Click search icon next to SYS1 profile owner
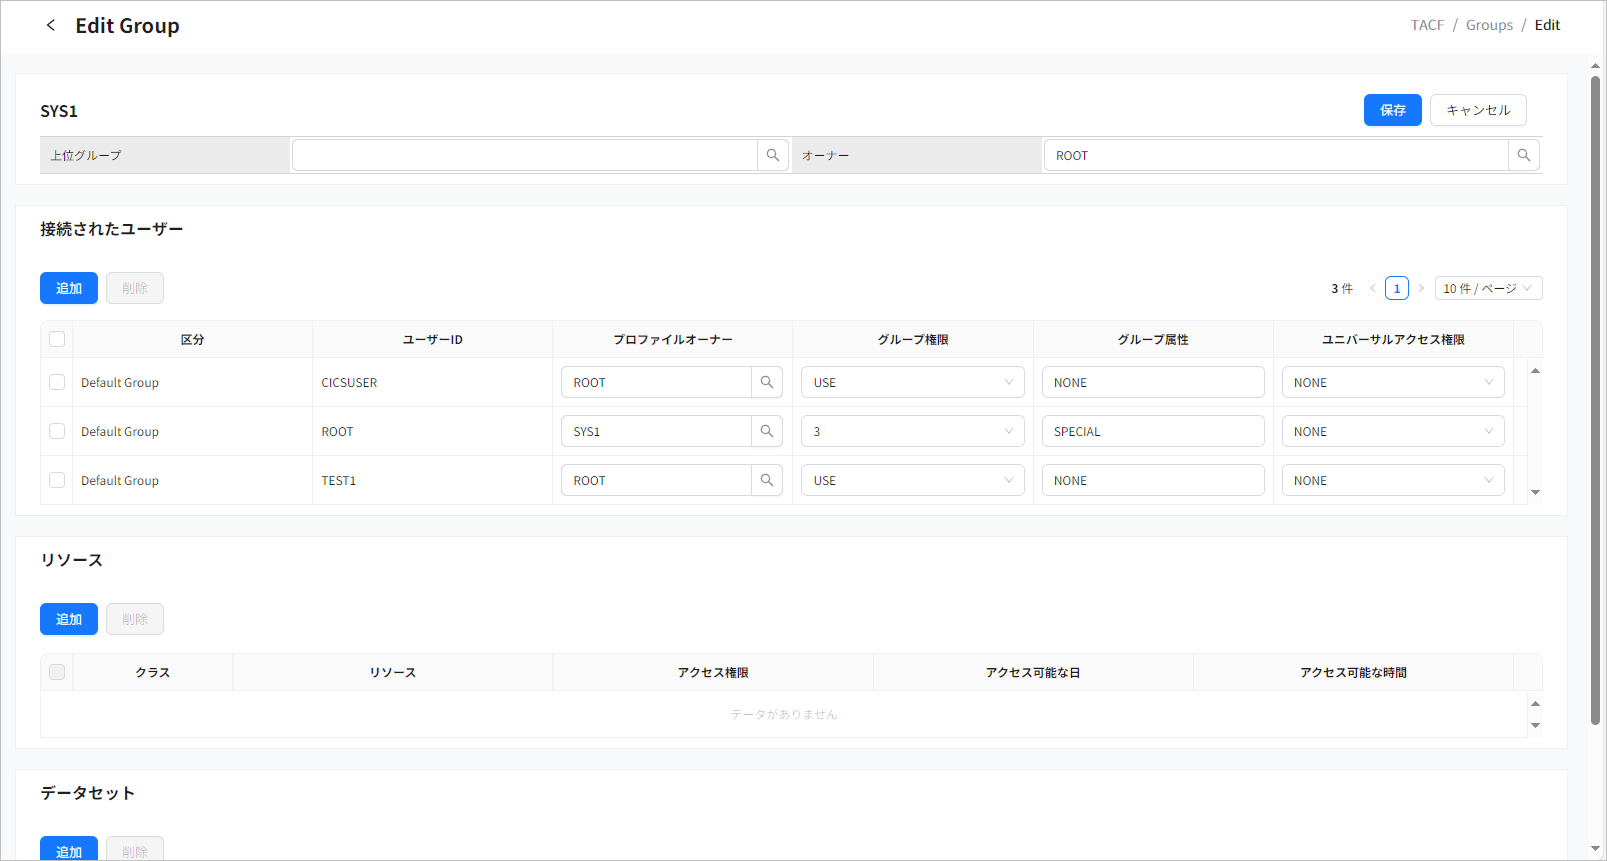1607x861 pixels. point(766,431)
